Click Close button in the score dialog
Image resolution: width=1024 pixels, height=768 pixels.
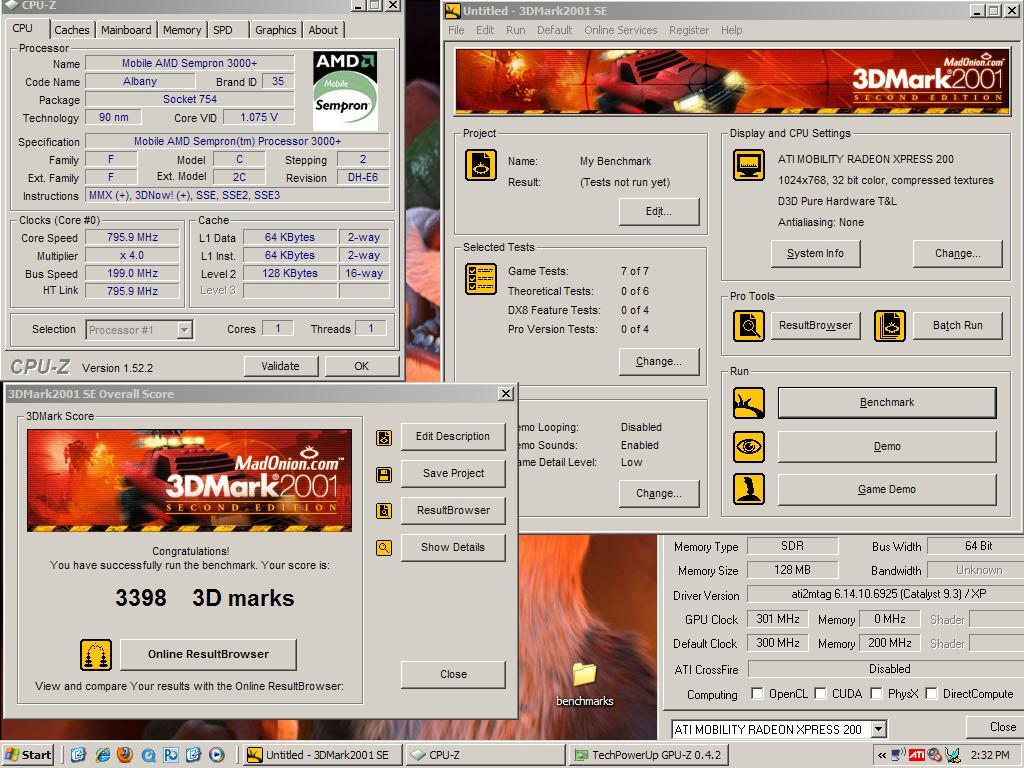point(453,674)
